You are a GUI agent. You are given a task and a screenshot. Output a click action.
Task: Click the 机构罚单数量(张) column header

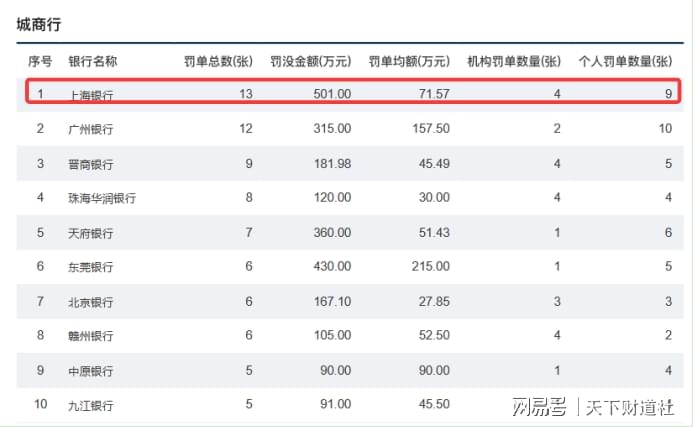(x=514, y=62)
